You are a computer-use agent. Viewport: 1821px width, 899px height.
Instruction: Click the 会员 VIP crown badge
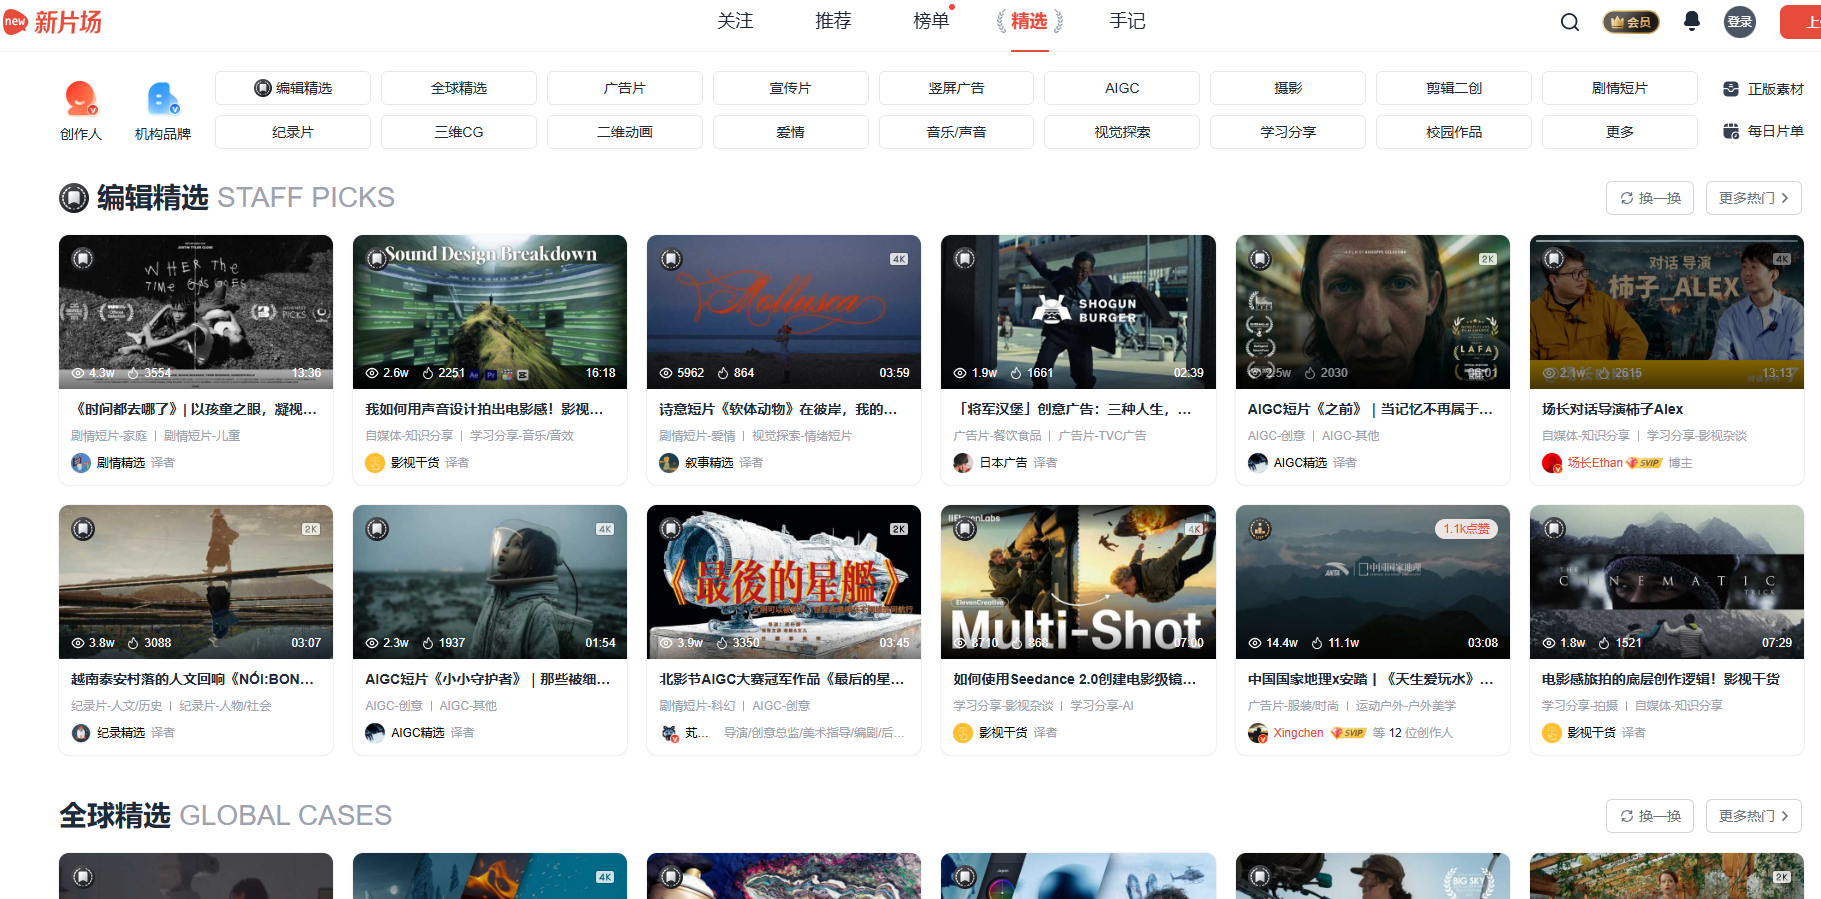pyautogui.click(x=1630, y=22)
